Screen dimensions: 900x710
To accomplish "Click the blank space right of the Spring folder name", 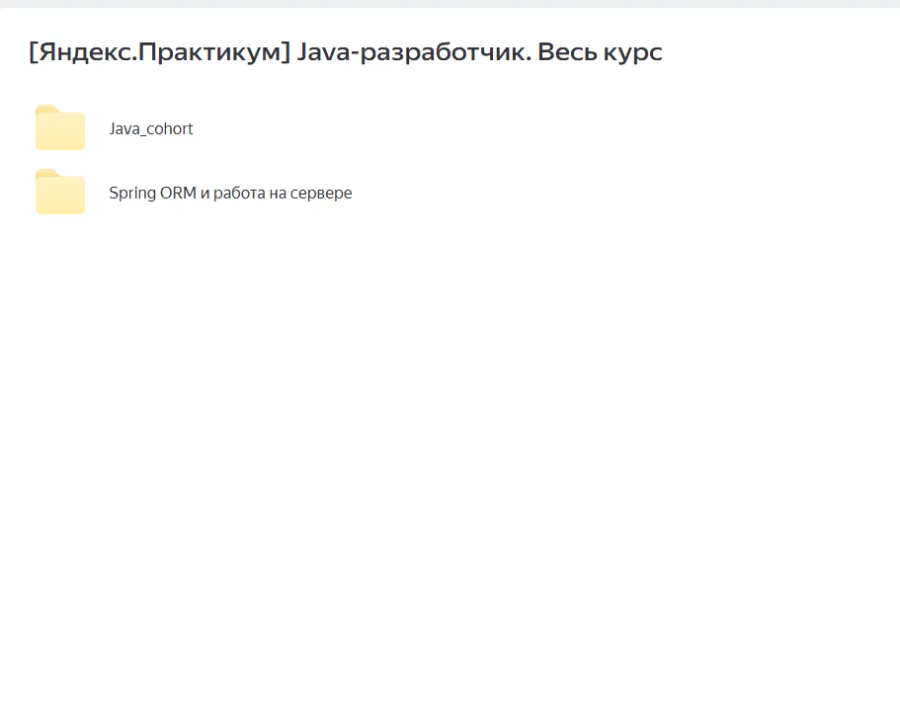I will click(600, 193).
